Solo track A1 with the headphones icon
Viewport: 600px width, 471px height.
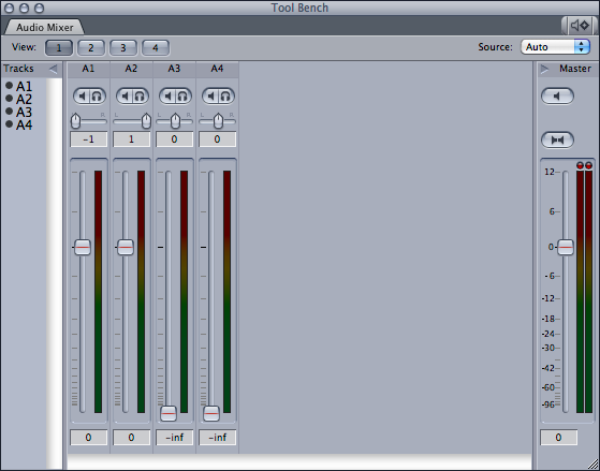(x=97, y=96)
